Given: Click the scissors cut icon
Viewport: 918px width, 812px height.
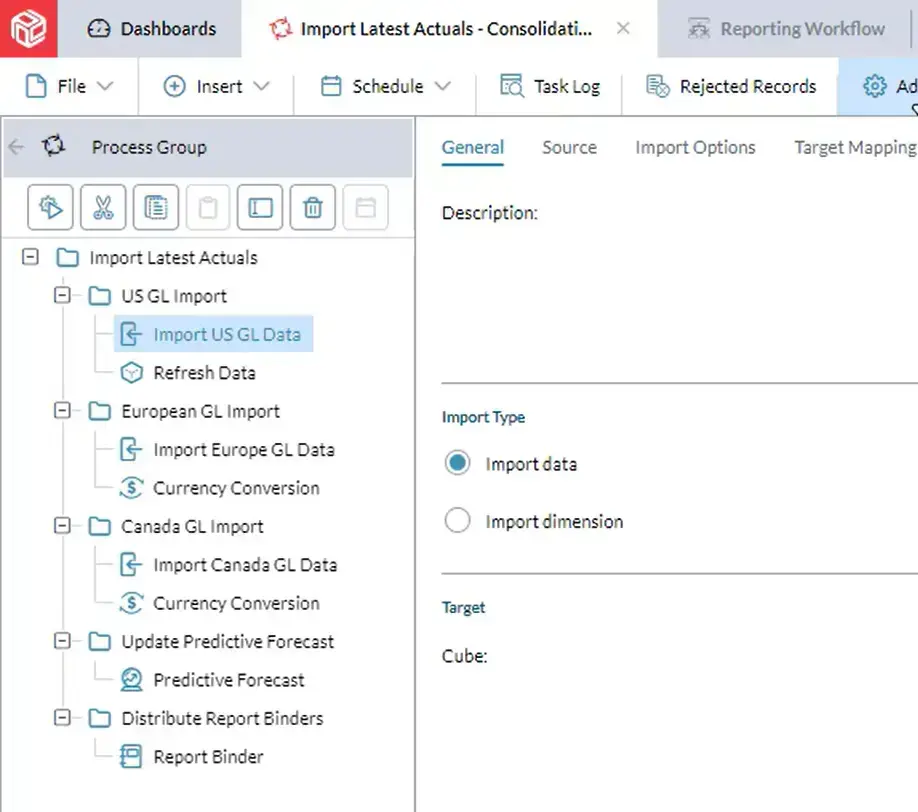Looking at the screenshot, I should (103, 207).
